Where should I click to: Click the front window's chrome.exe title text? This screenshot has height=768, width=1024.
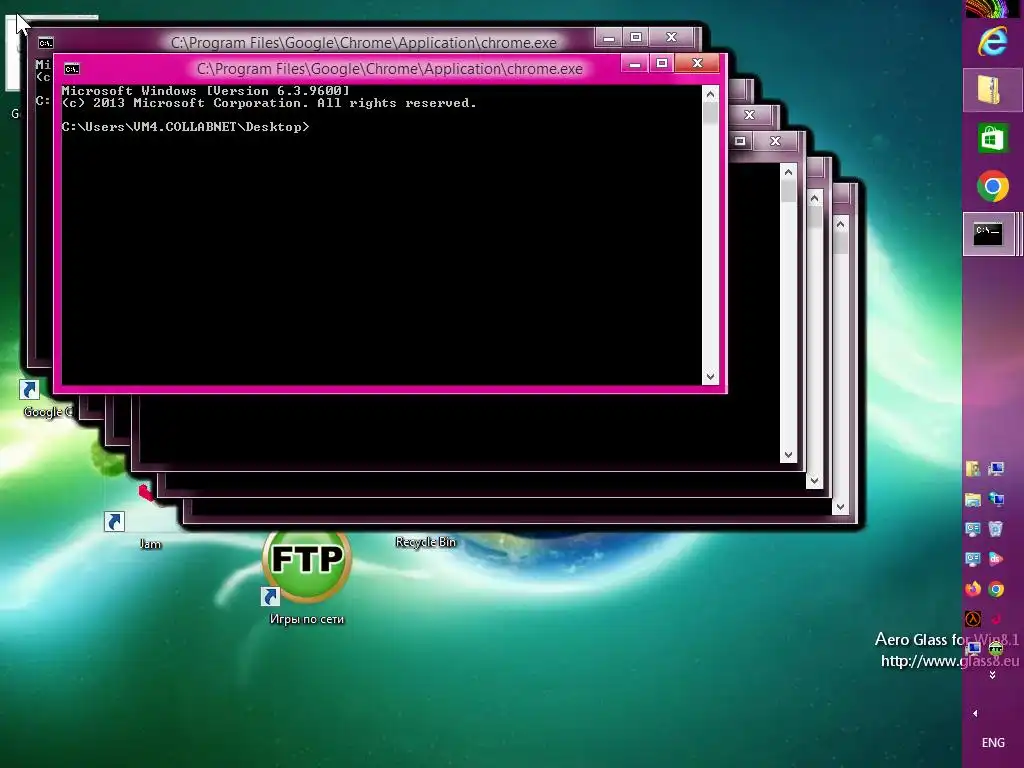[390, 69]
